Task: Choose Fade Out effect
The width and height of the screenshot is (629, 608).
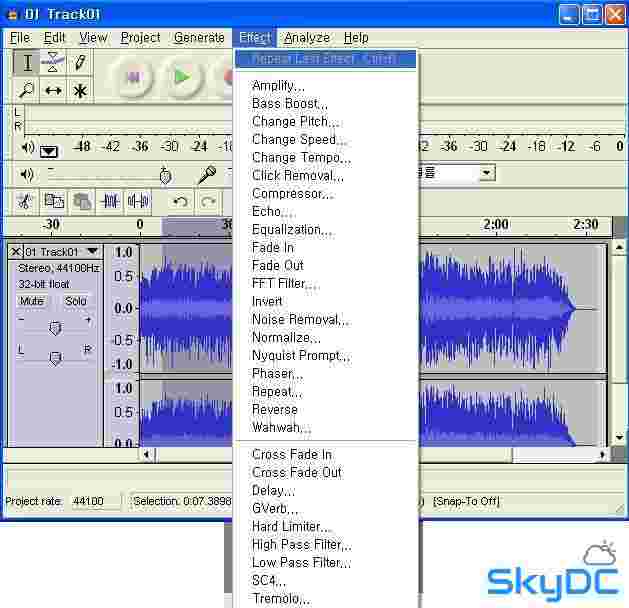Action: (325, 265)
